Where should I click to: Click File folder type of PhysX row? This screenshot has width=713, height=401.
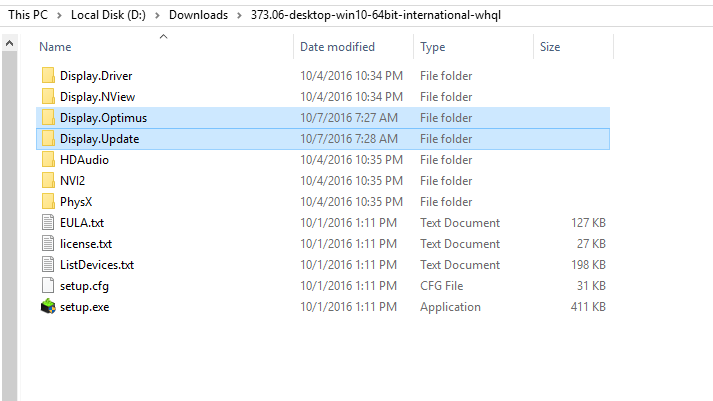tap(446, 201)
